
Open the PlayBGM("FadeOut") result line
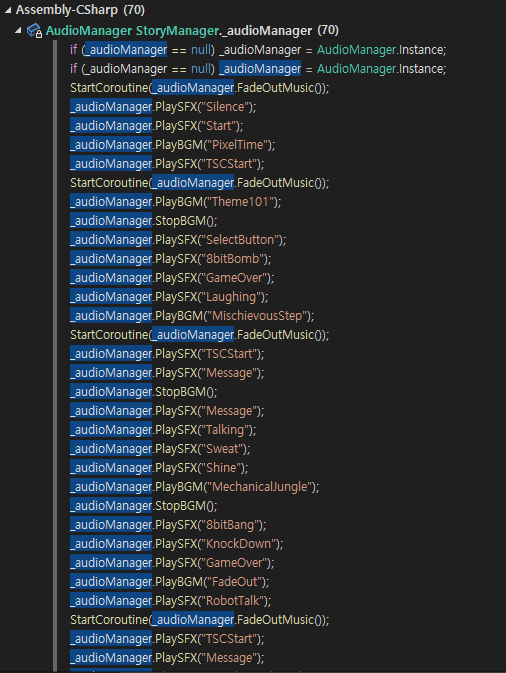[x=170, y=582]
